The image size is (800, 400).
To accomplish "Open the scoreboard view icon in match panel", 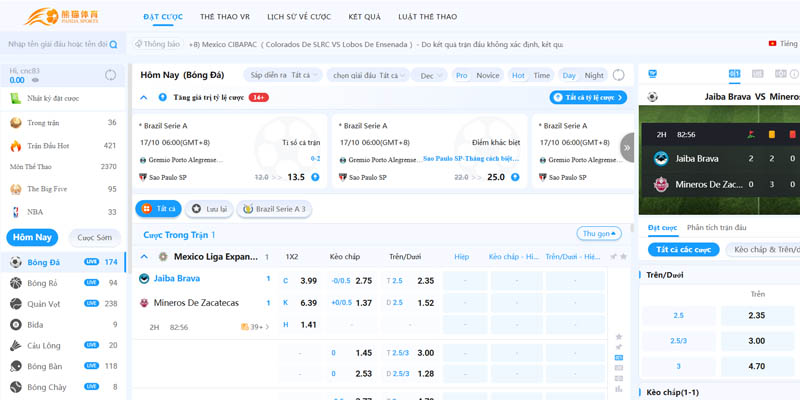I will pyautogui.click(x=735, y=74).
